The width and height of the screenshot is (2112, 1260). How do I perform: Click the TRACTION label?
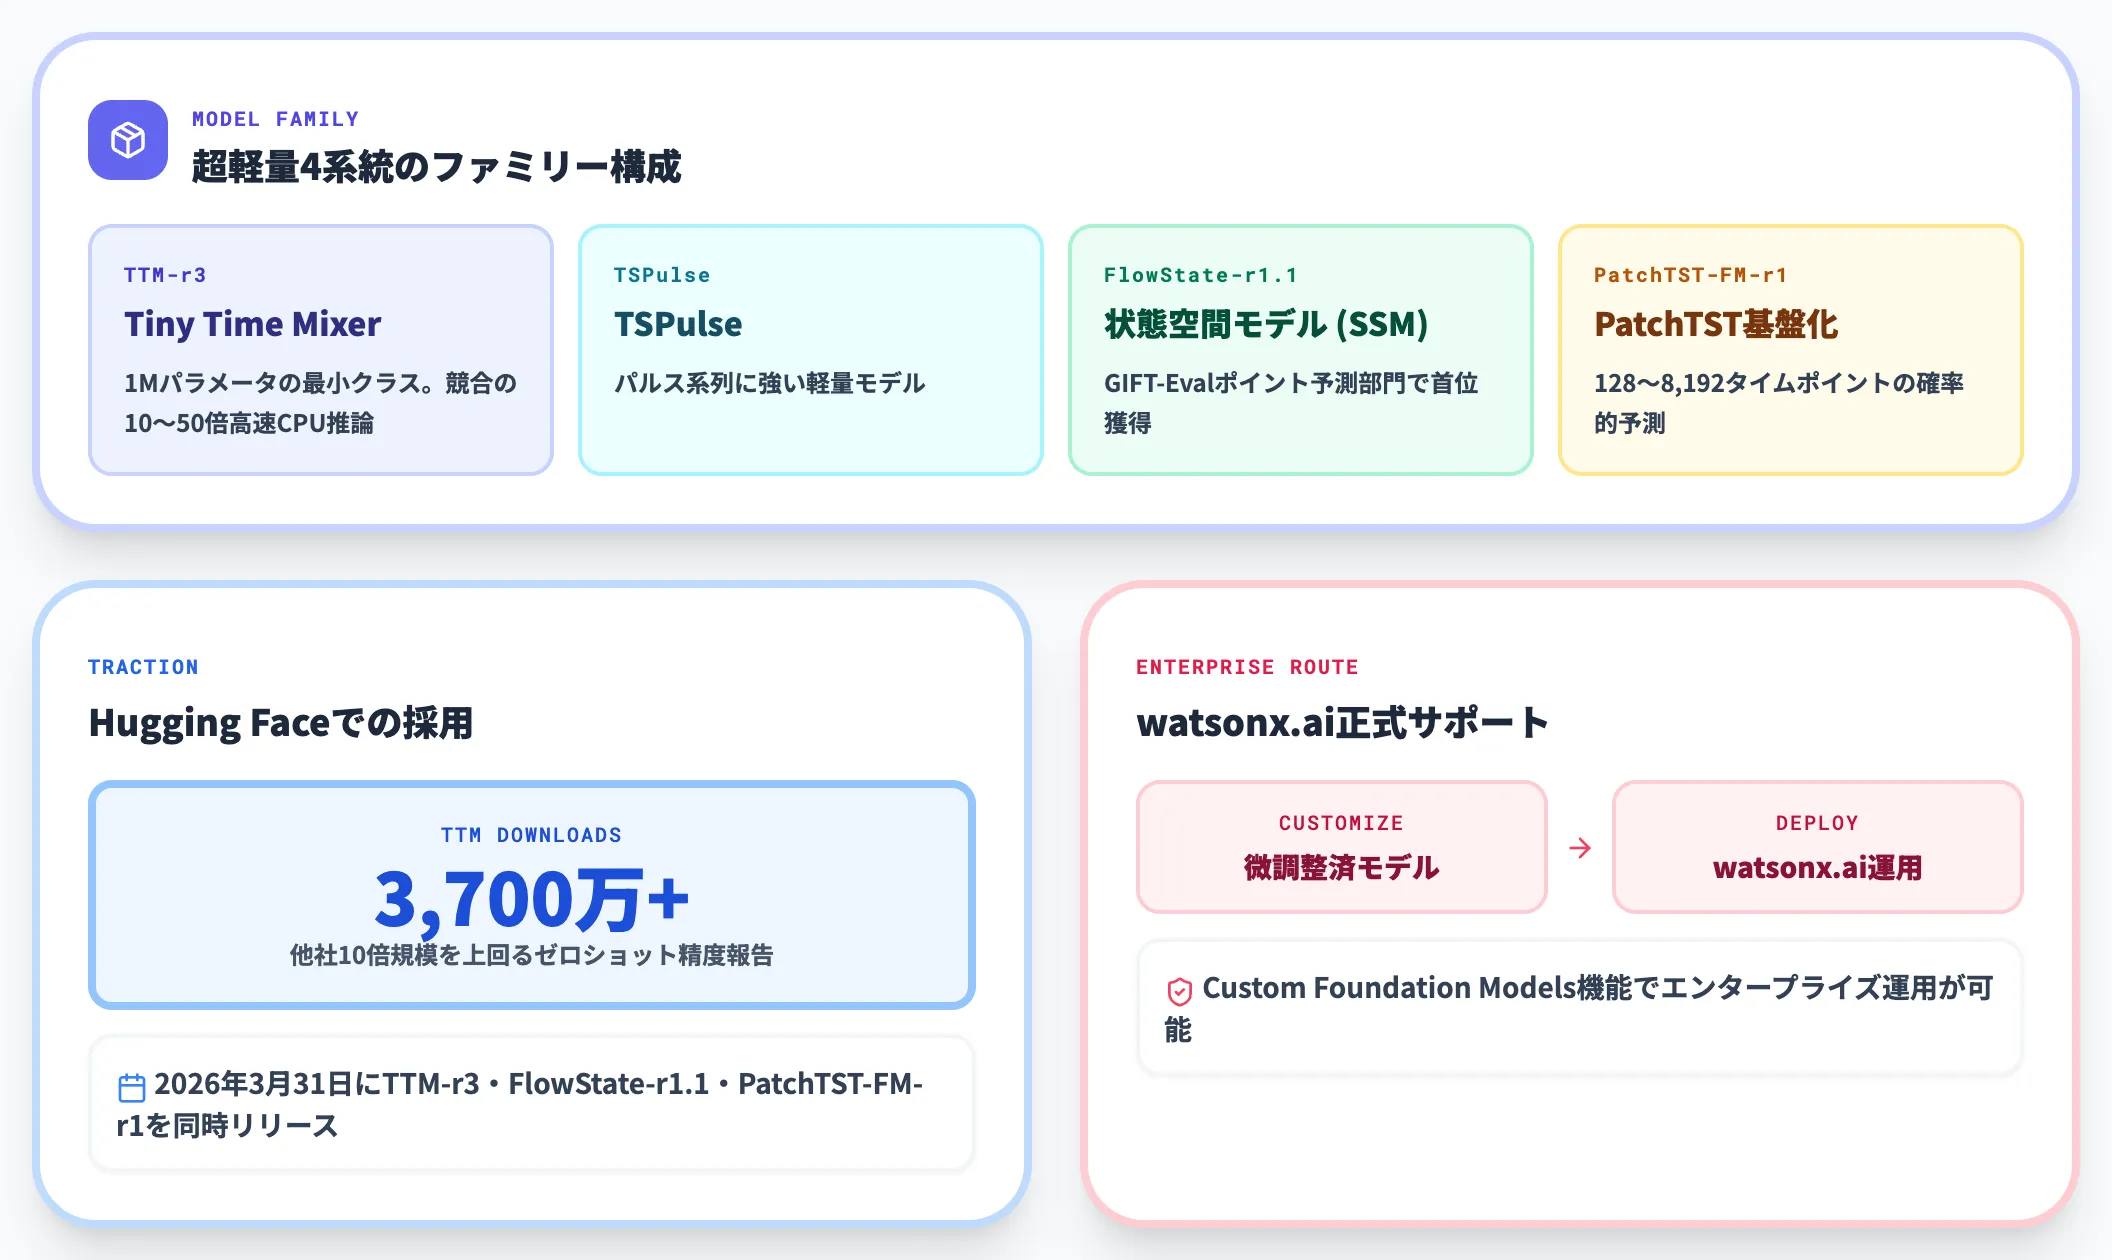click(143, 667)
